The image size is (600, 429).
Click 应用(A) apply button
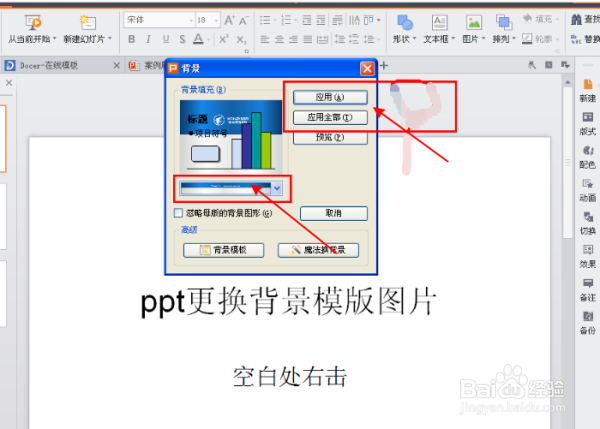(330, 97)
